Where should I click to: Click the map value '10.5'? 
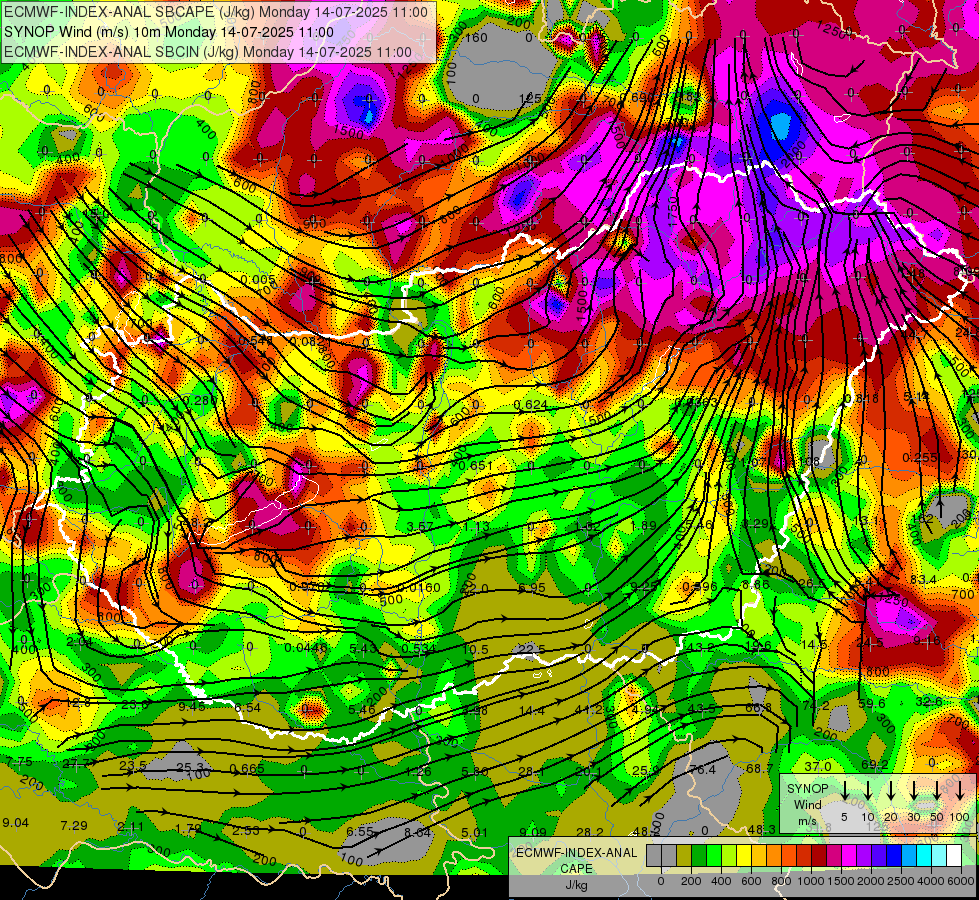coord(475,650)
